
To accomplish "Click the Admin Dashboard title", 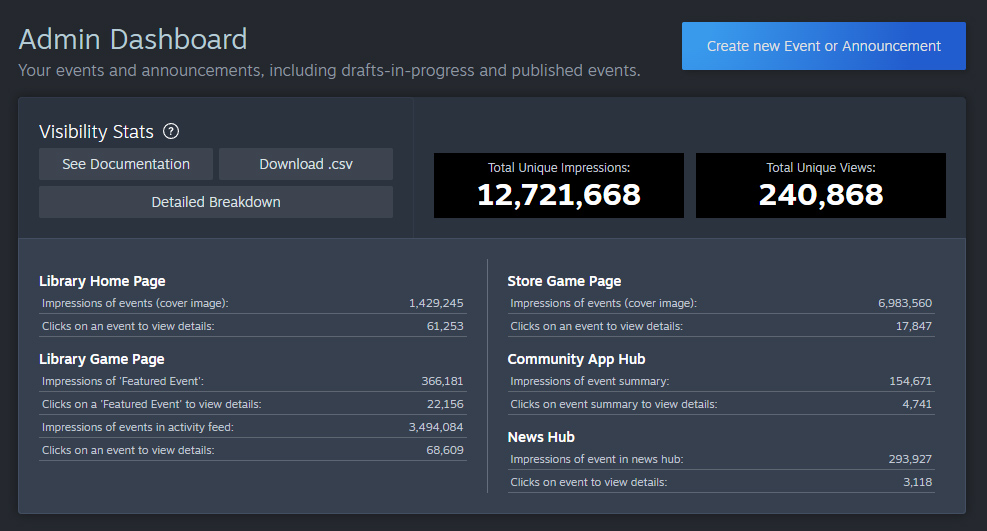I will click(133, 39).
